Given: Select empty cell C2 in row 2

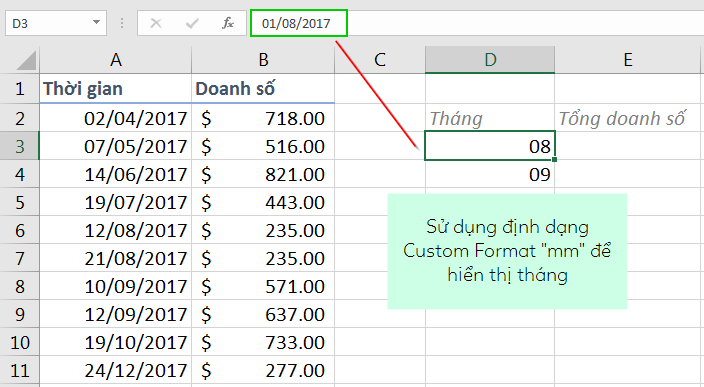Looking at the screenshot, I should point(380,118).
